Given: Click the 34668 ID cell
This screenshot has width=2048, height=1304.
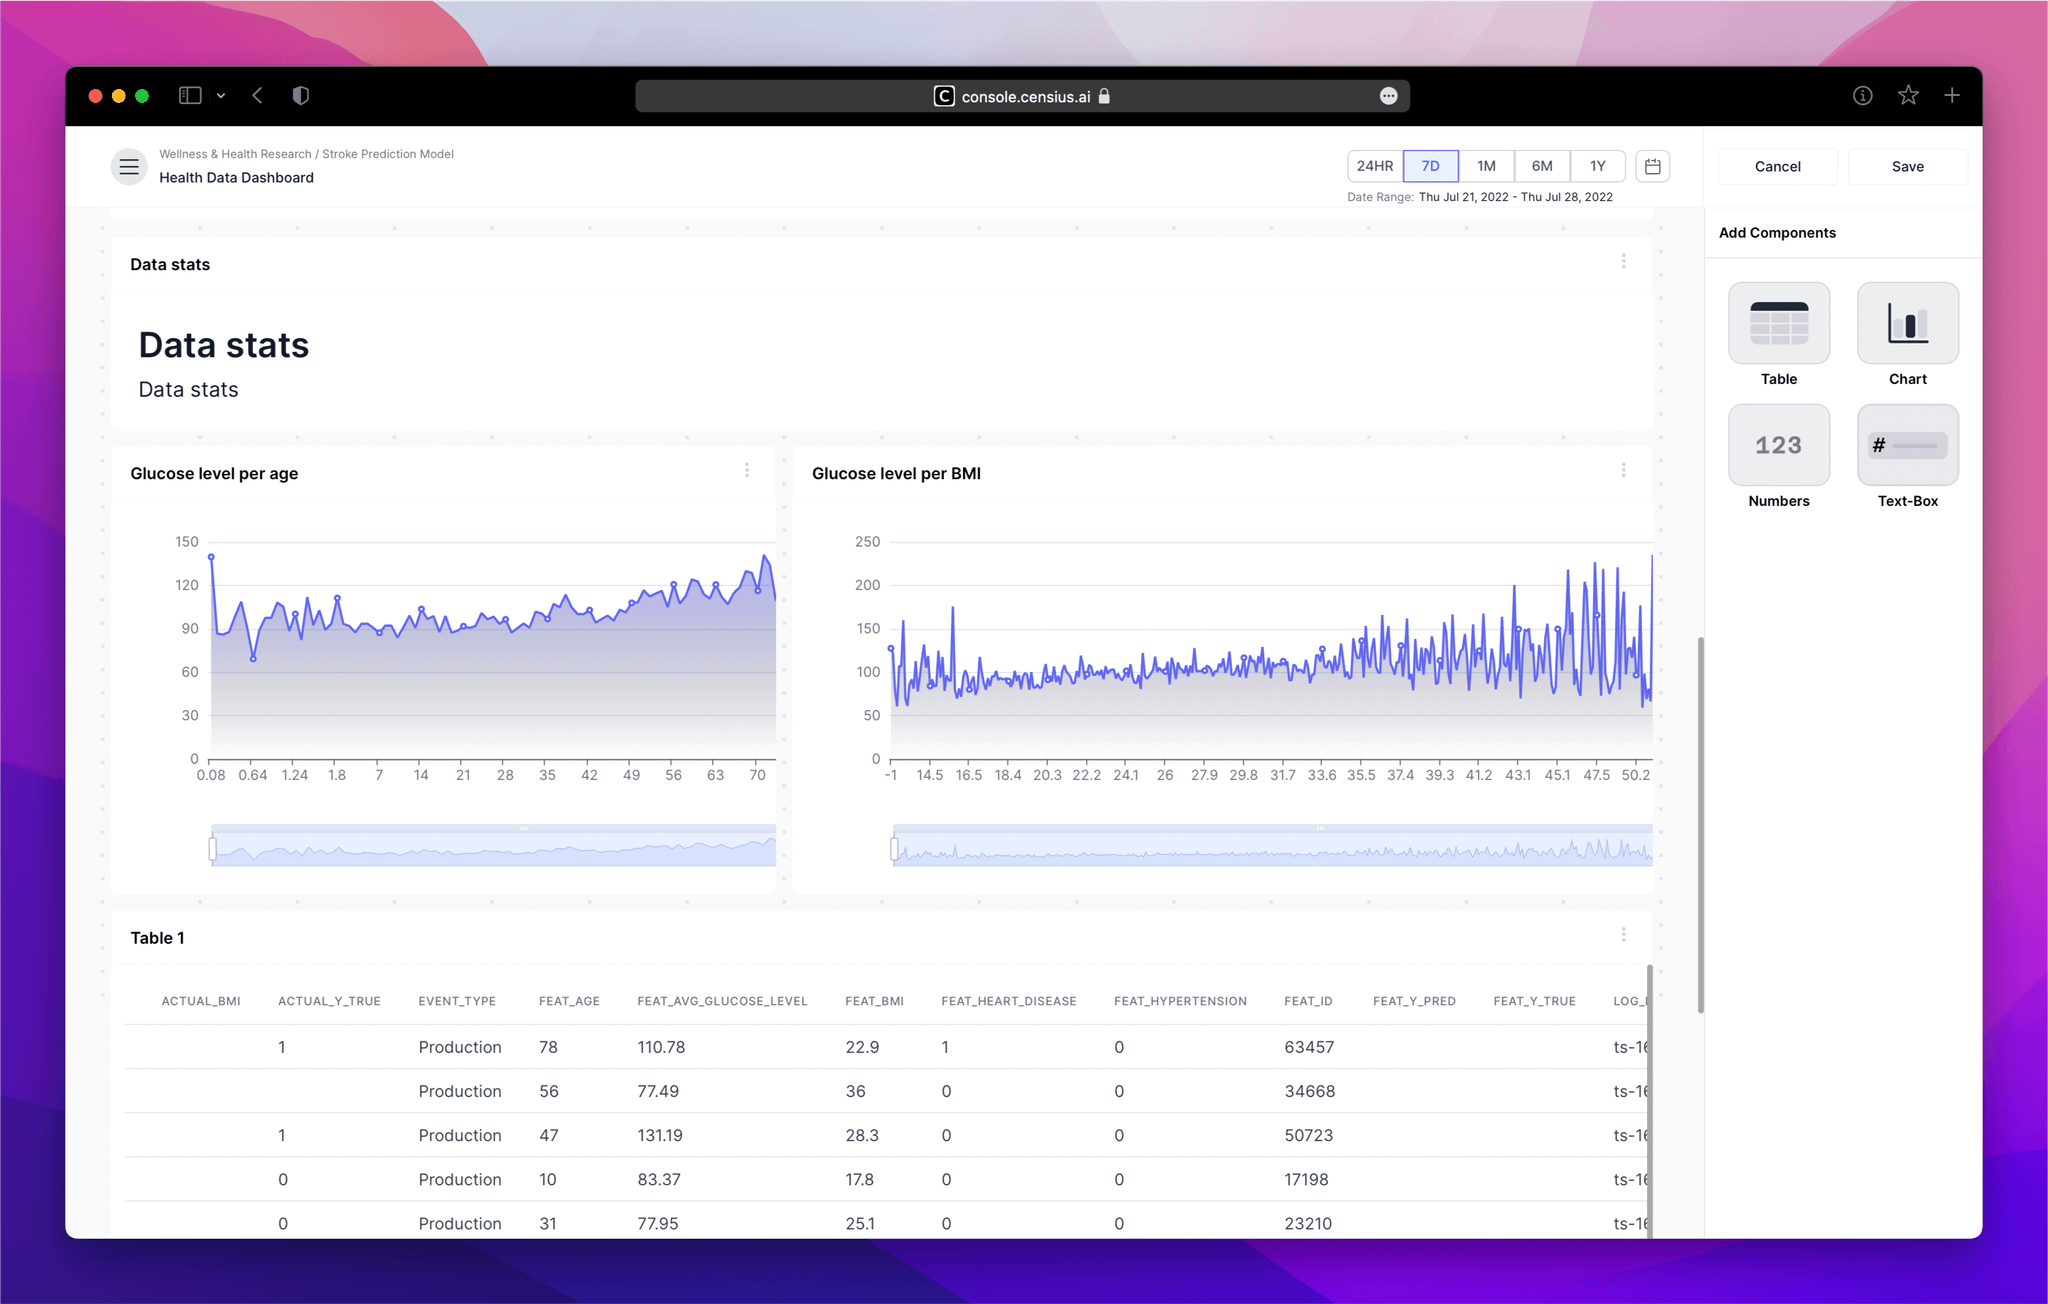Looking at the screenshot, I should click(x=1309, y=1091).
